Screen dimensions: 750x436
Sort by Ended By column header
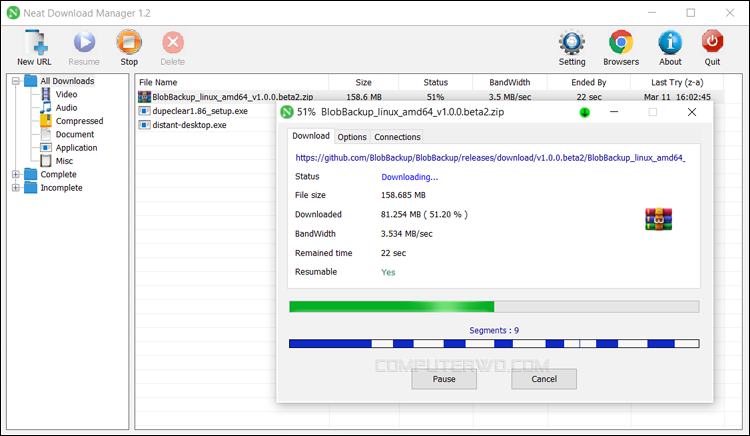(589, 82)
